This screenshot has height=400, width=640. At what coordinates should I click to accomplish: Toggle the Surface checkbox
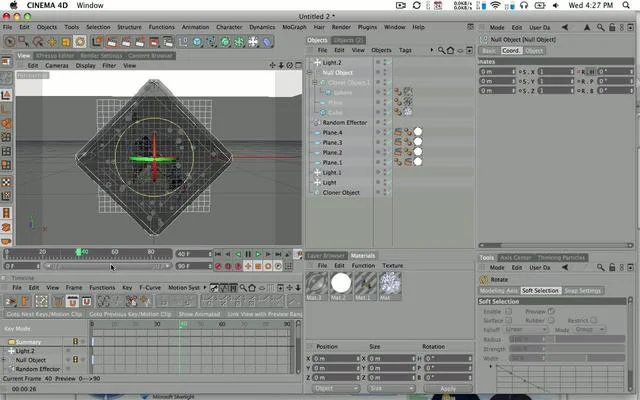pyautogui.click(x=509, y=320)
